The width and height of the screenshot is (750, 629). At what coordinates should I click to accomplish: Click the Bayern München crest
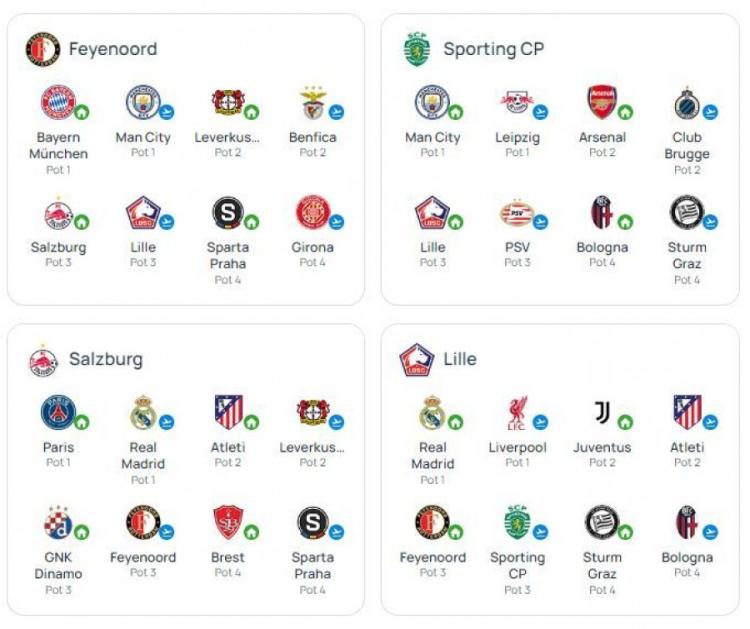tap(57, 103)
